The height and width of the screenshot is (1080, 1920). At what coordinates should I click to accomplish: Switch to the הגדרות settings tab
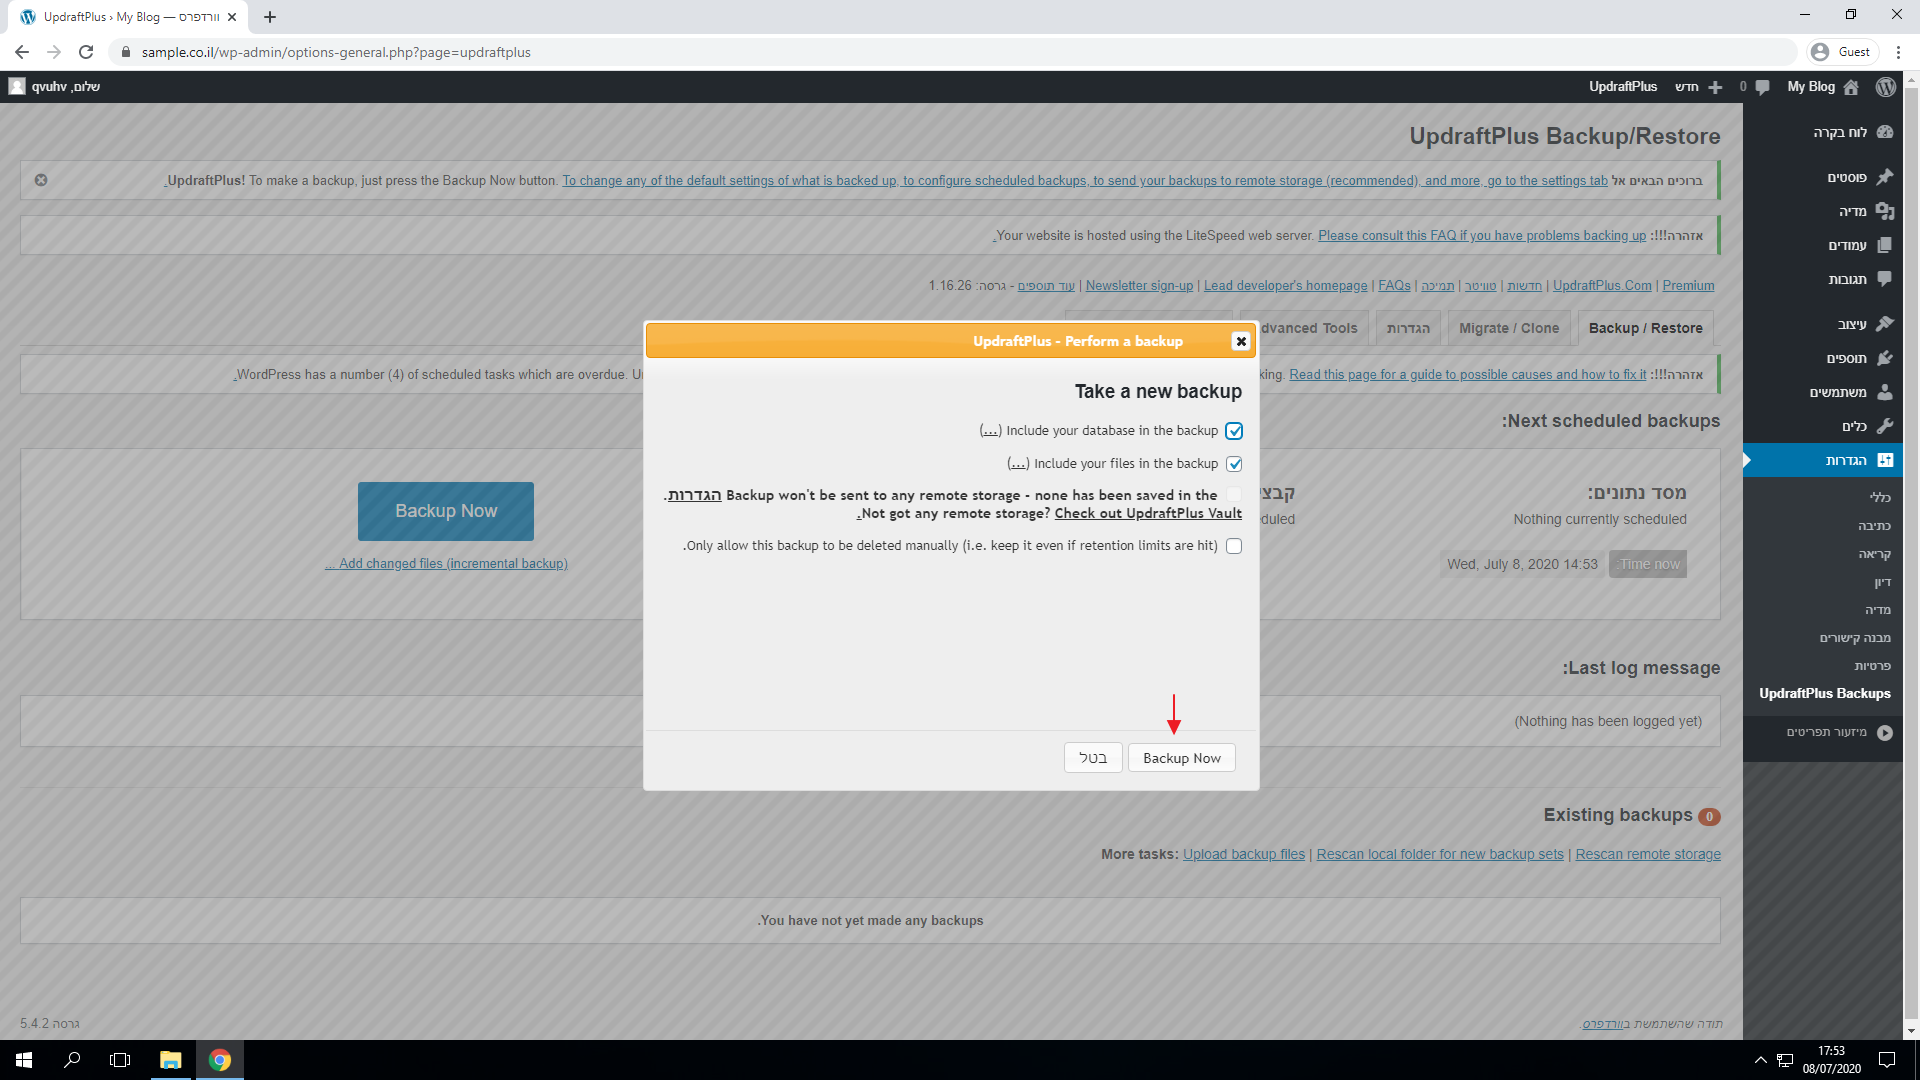pyautogui.click(x=1408, y=328)
